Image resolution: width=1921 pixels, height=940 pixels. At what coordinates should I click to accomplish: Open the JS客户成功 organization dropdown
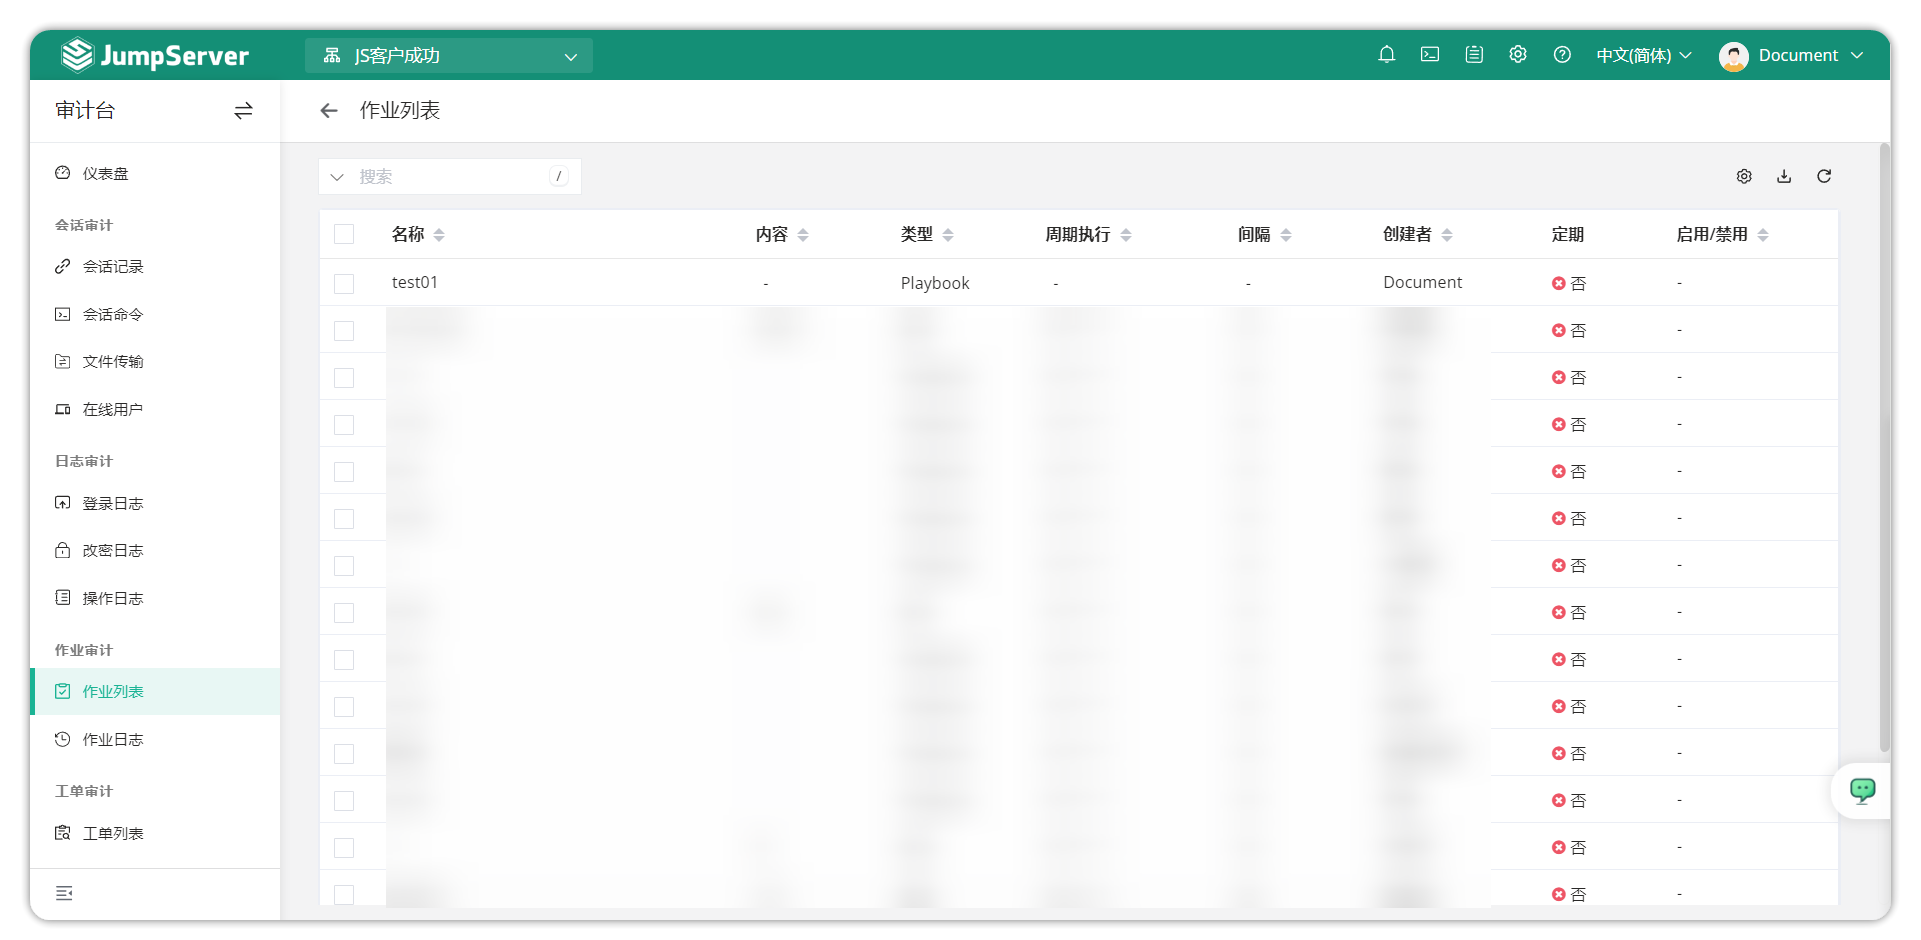pos(449,56)
